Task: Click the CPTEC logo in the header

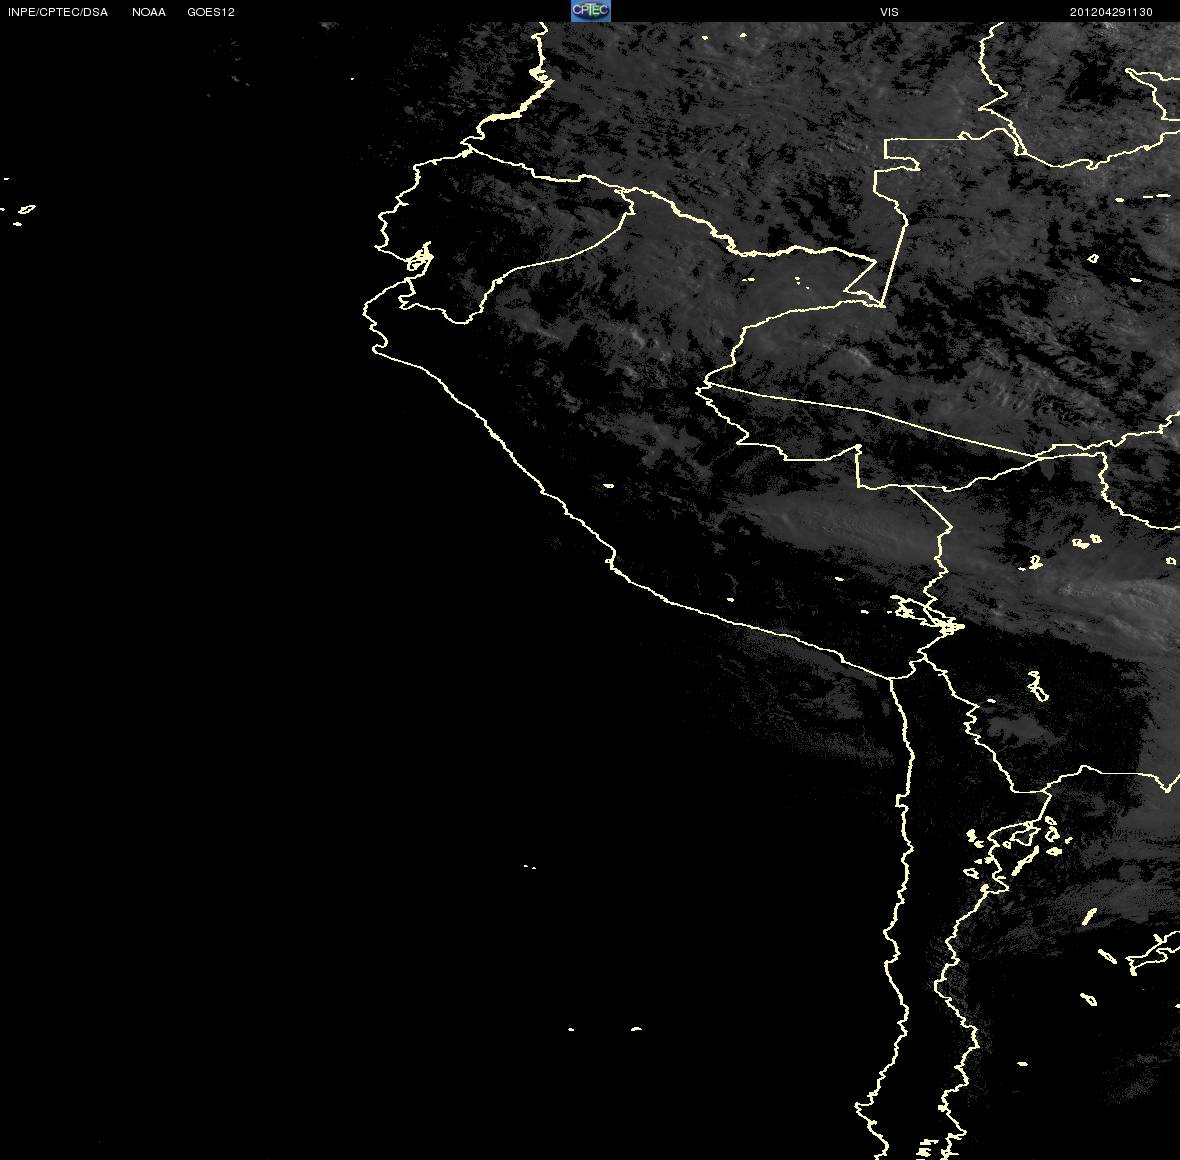Action: (x=591, y=11)
